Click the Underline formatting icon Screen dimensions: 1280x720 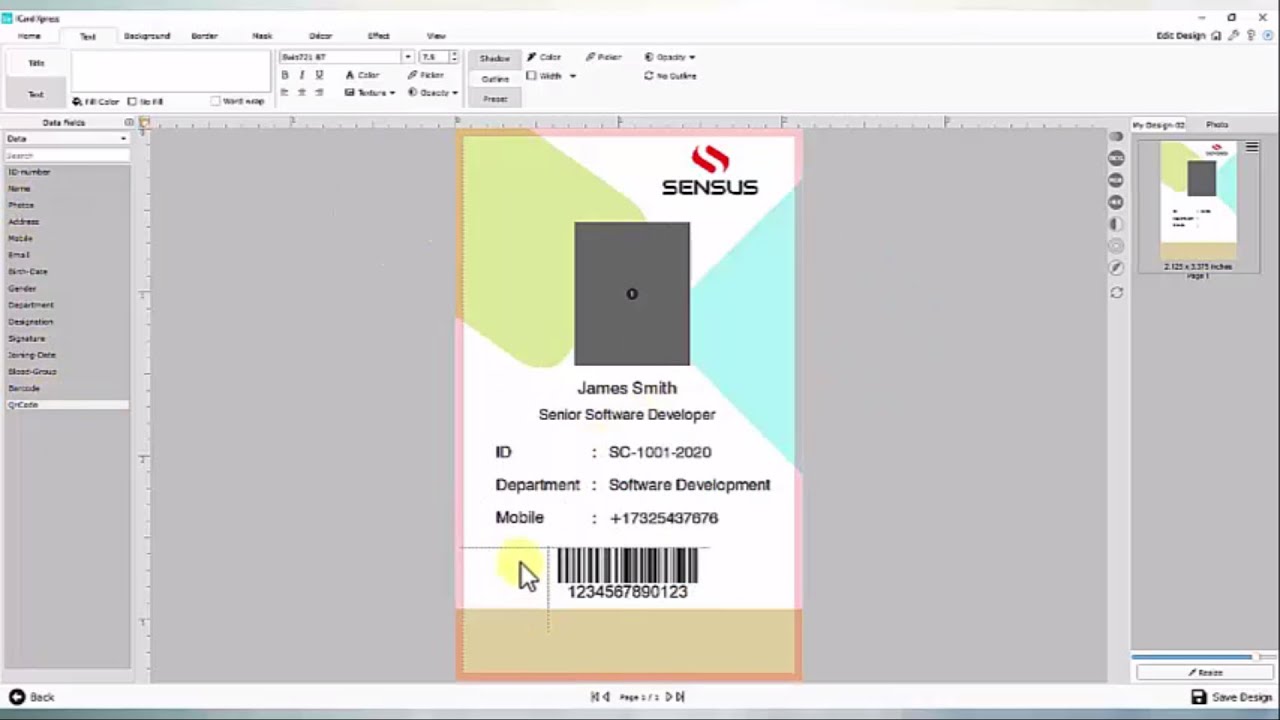[x=319, y=75]
